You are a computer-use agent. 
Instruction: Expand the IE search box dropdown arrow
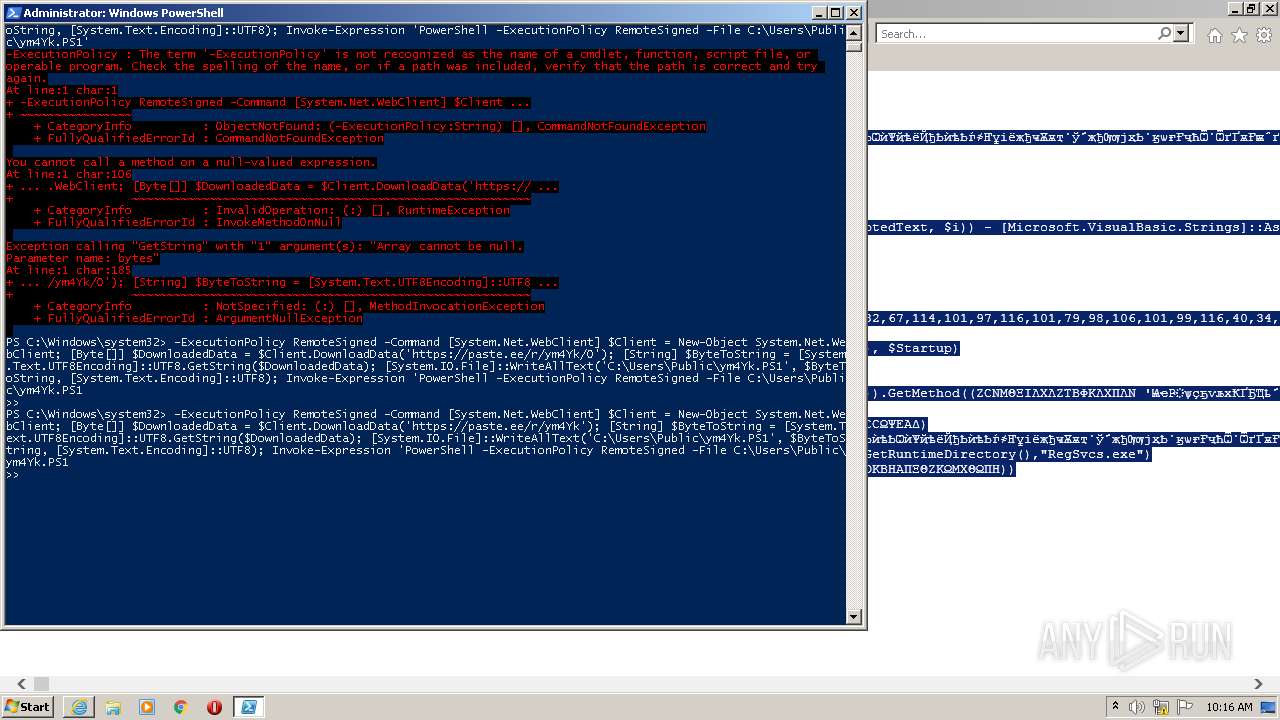pos(1181,33)
